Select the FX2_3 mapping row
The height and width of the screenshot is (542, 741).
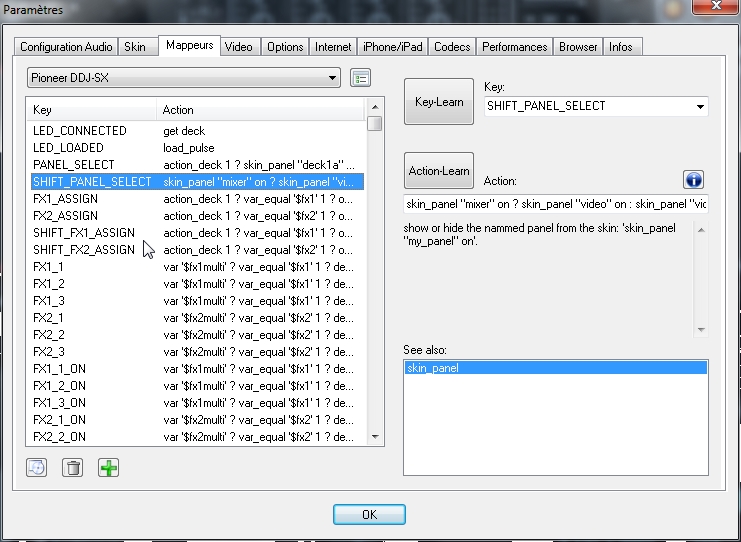click(197, 352)
